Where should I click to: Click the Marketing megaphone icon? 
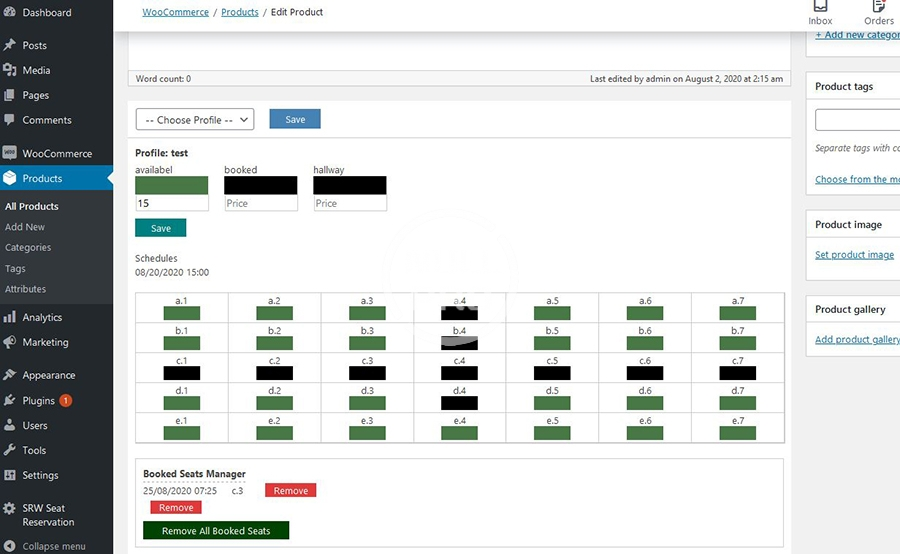(x=10, y=342)
